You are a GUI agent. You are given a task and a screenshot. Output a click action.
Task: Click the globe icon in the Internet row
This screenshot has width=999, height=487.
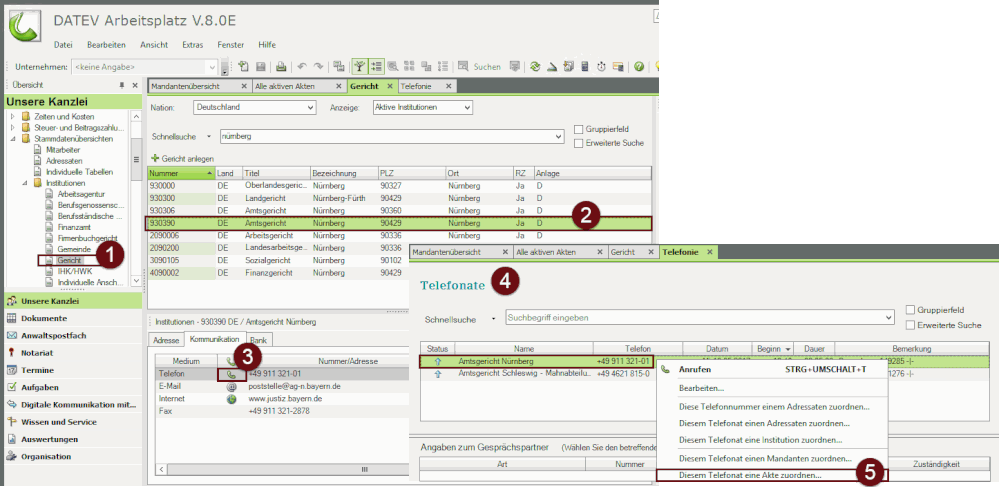[231, 398]
